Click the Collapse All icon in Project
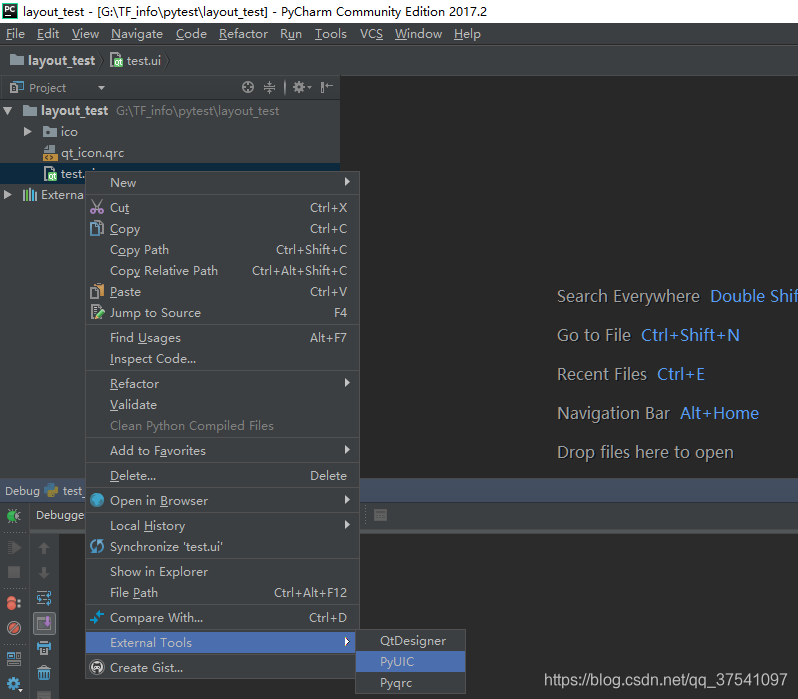Image resolution: width=798 pixels, height=699 pixels. click(270, 88)
